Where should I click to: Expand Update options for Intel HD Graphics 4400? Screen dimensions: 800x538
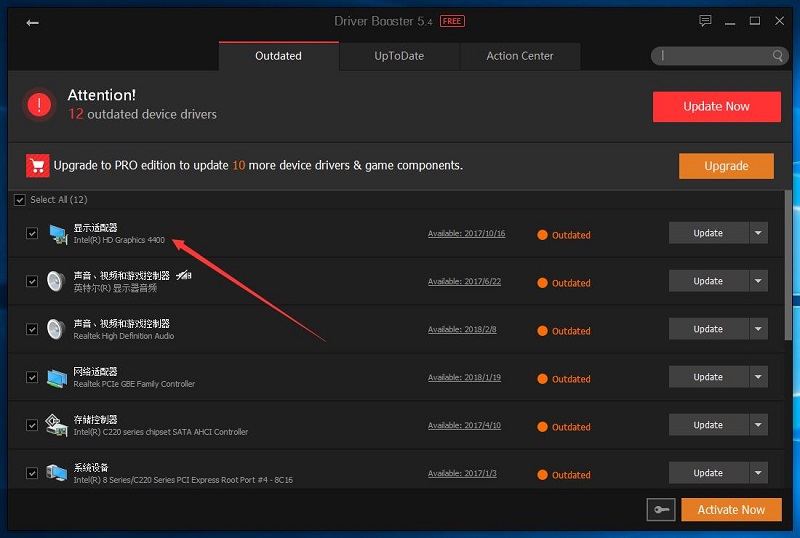coord(758,233)
